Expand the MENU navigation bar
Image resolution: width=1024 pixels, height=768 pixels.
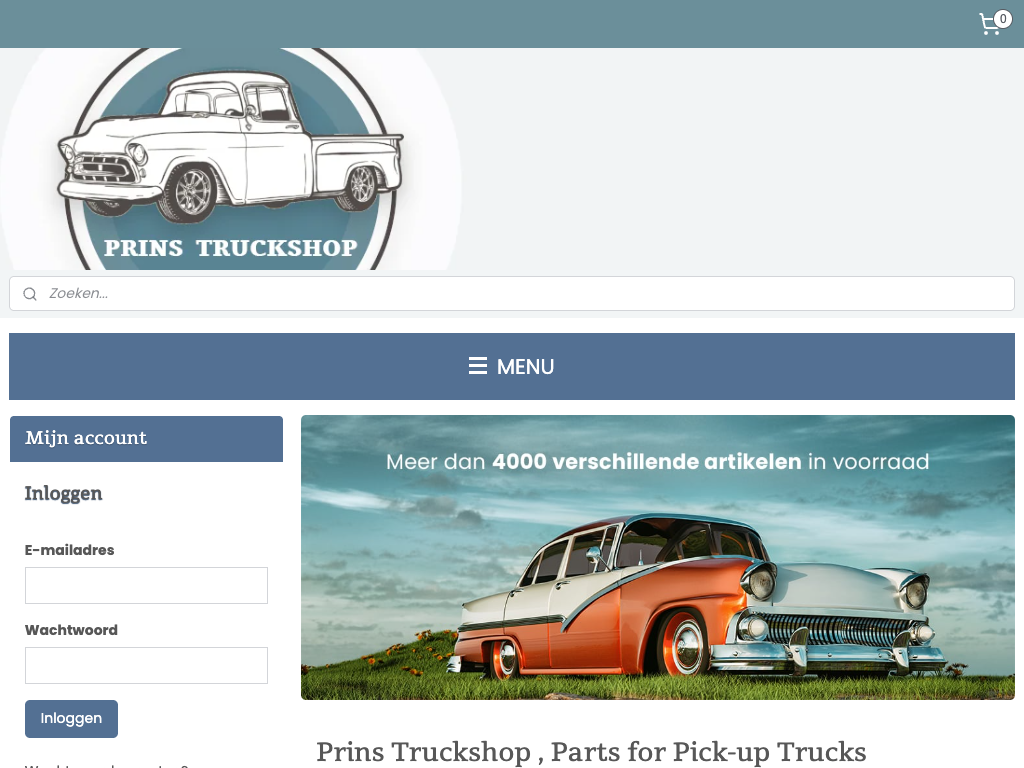(511, 366)
